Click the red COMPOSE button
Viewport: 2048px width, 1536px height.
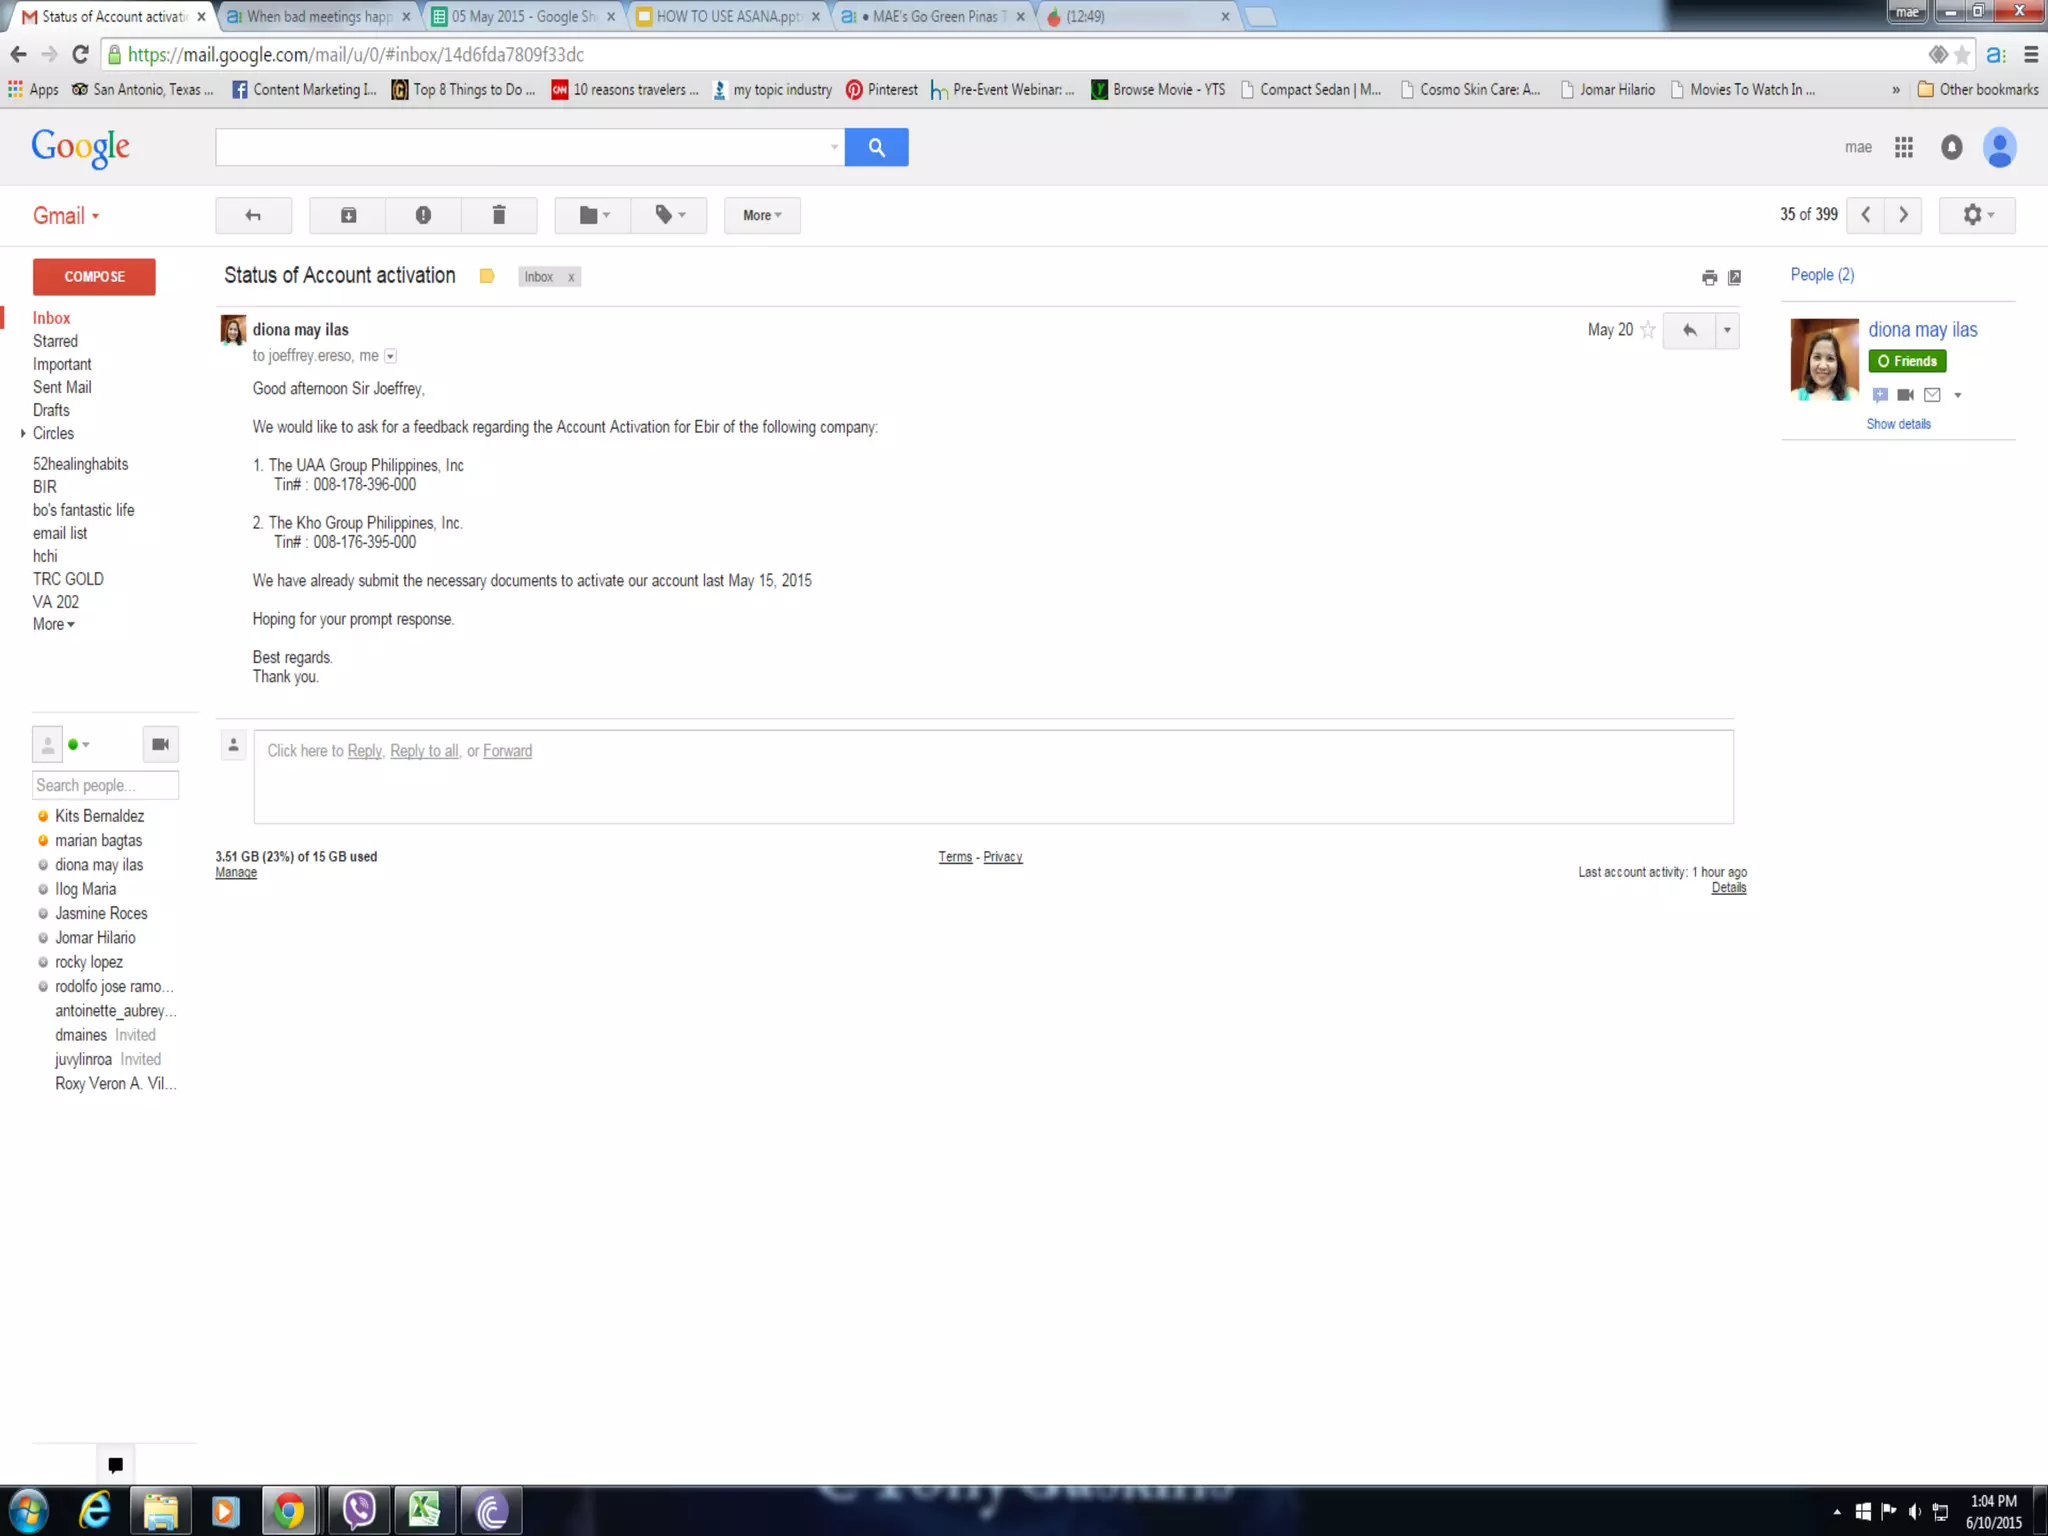point(94,277)
